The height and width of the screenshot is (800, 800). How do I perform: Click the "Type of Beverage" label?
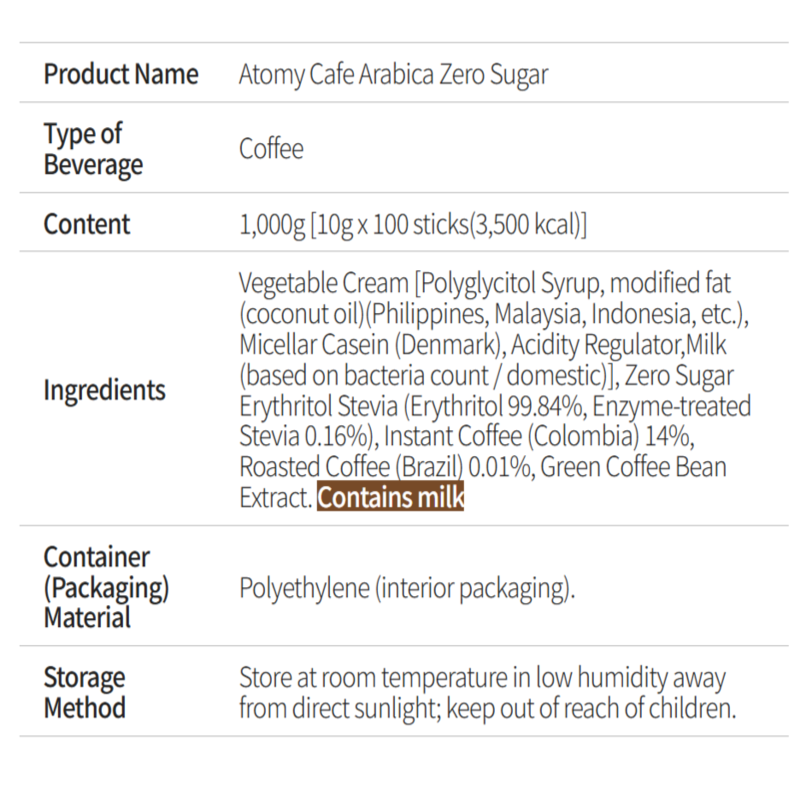[93, 149]
